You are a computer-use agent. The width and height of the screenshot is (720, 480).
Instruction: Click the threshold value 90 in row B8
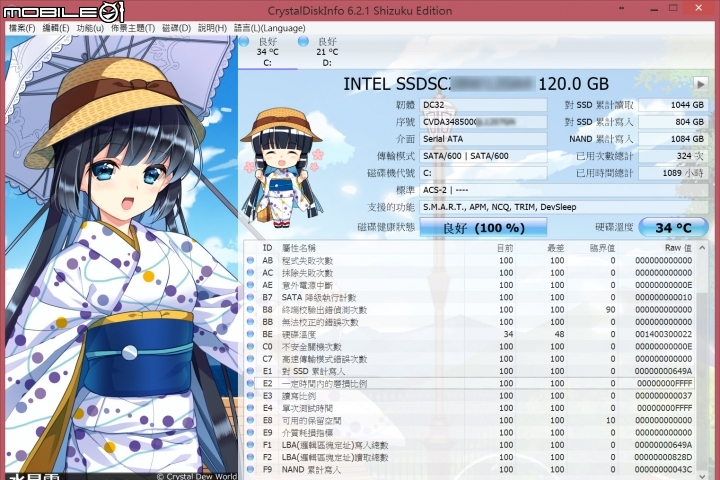coord(610,310)
